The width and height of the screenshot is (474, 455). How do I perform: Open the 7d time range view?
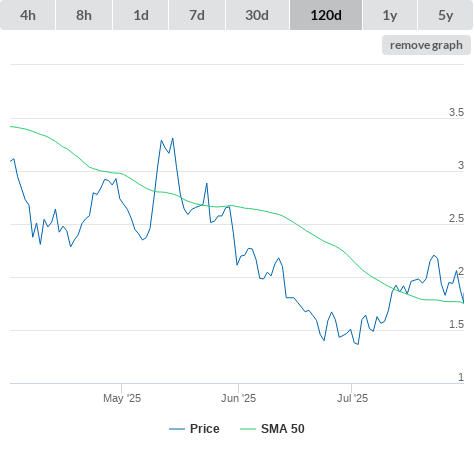pyautogui.click(x=197, y=15)
